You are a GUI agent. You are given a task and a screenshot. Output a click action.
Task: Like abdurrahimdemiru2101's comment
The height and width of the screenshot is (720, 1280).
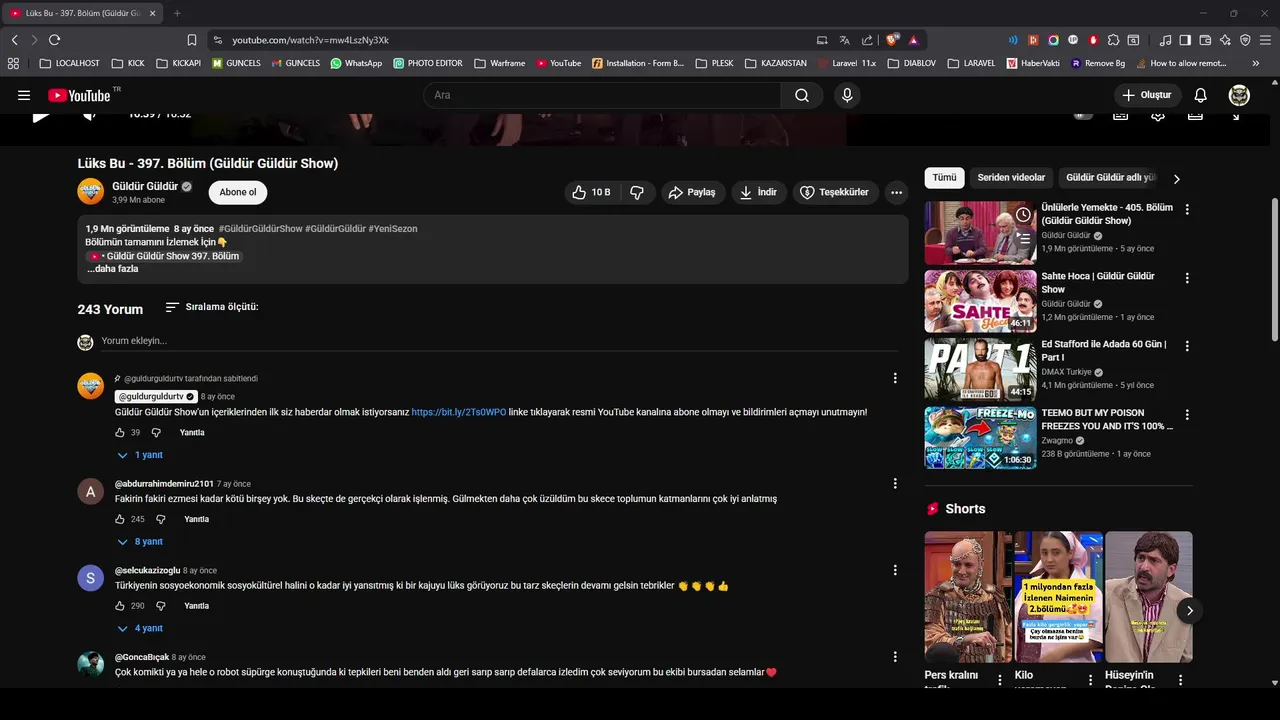(x=120, y=519)
